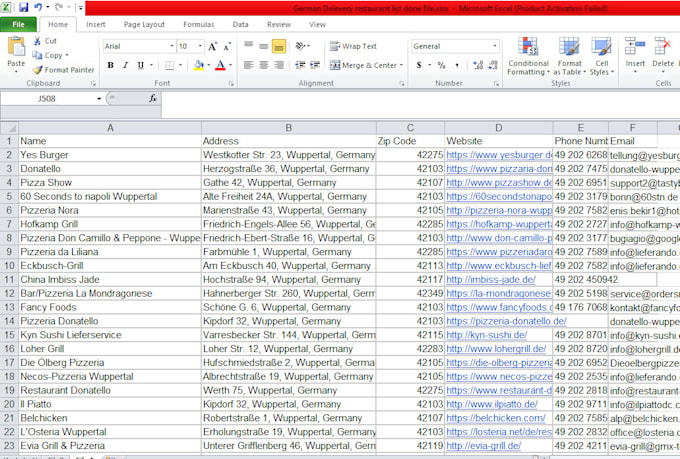
Task: Expand the Underline style dropdown arrow
Action: tap(151, 65)
